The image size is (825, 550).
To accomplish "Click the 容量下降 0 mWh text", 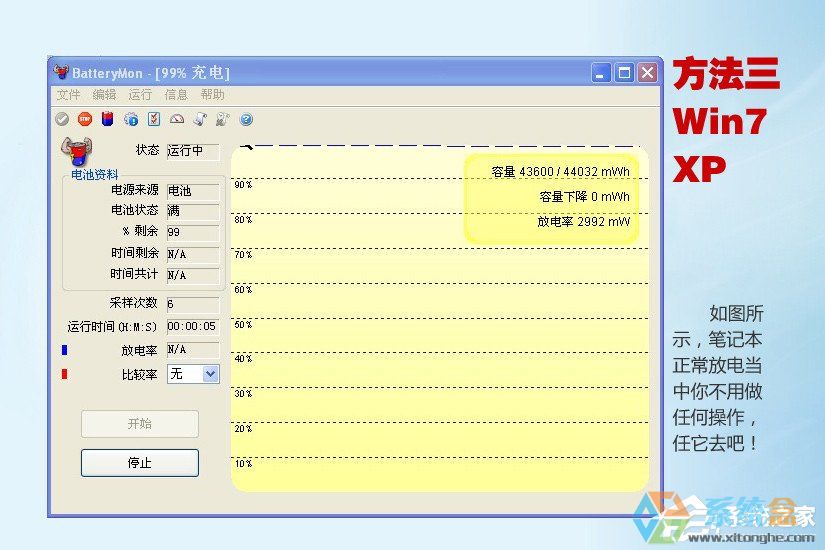I will pos(585,197).
